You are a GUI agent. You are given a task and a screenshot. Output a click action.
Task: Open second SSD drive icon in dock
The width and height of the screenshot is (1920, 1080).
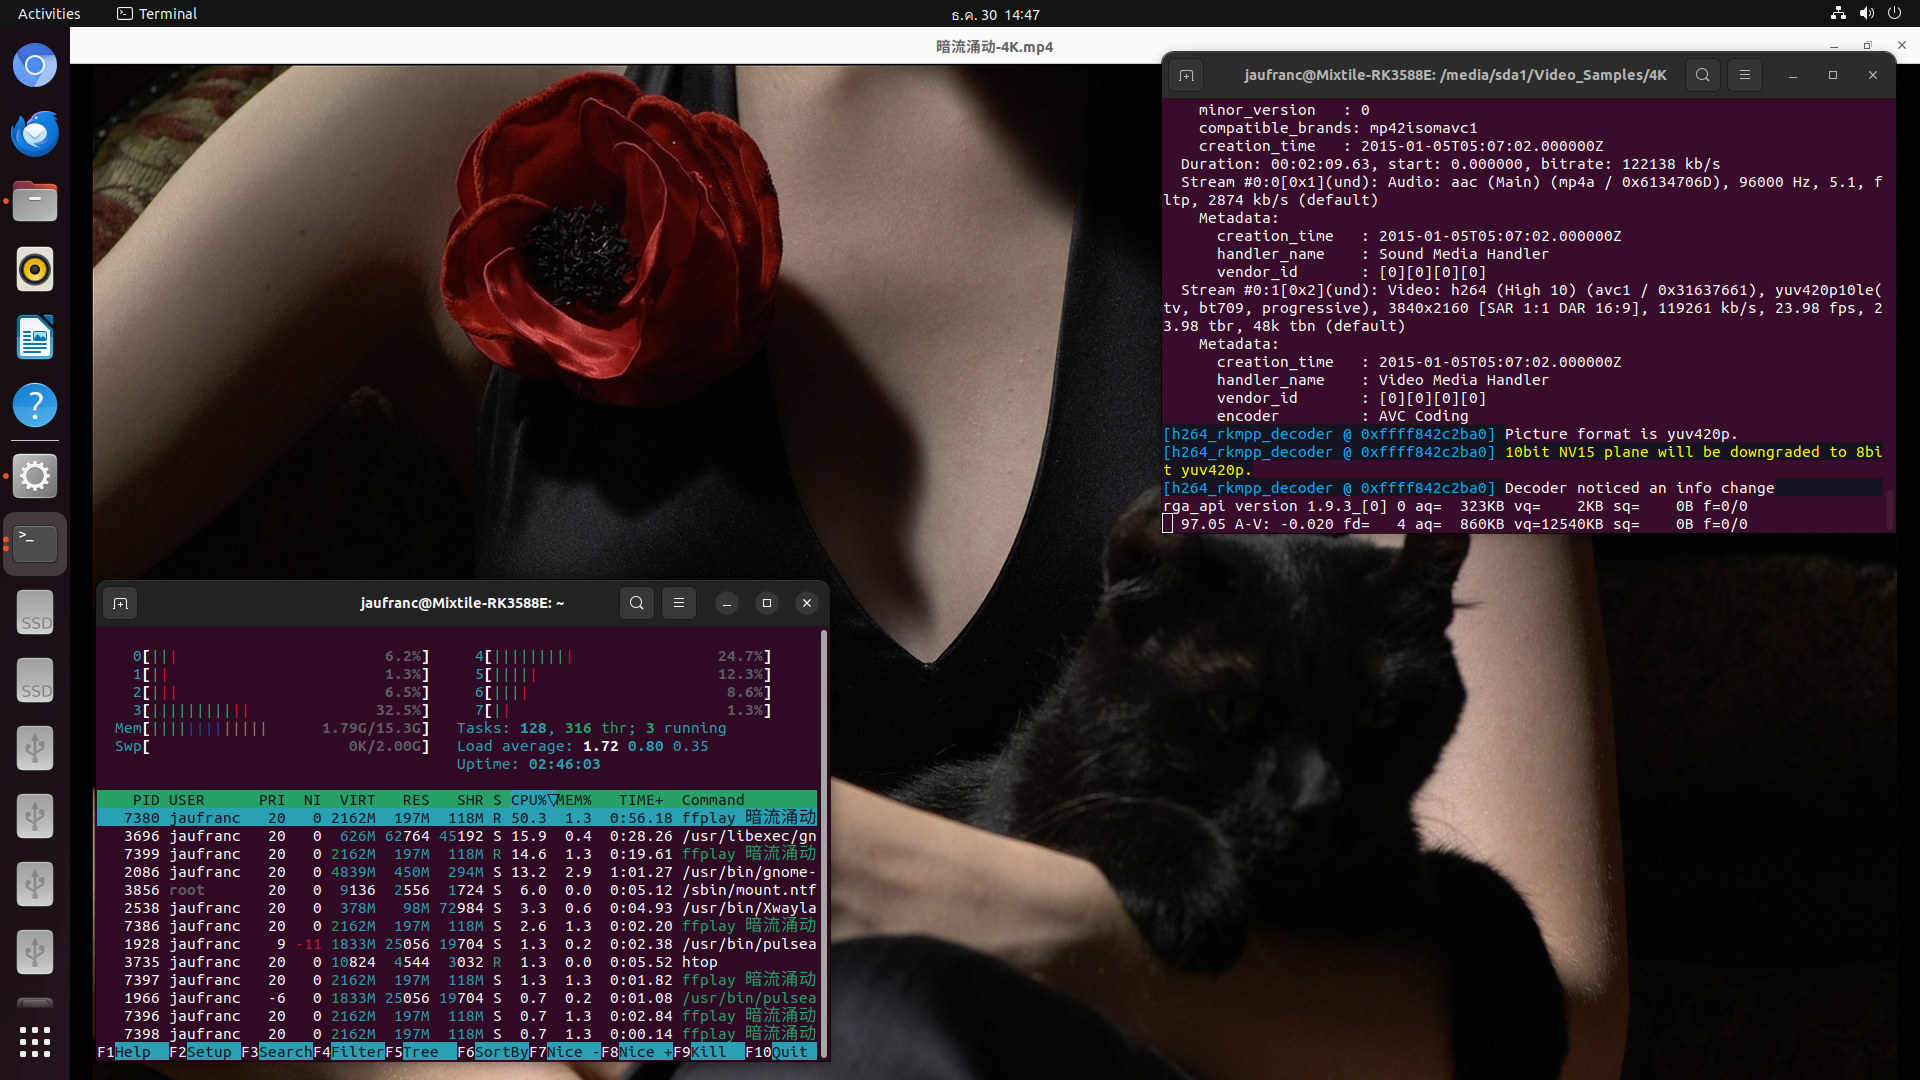point(35,680)
